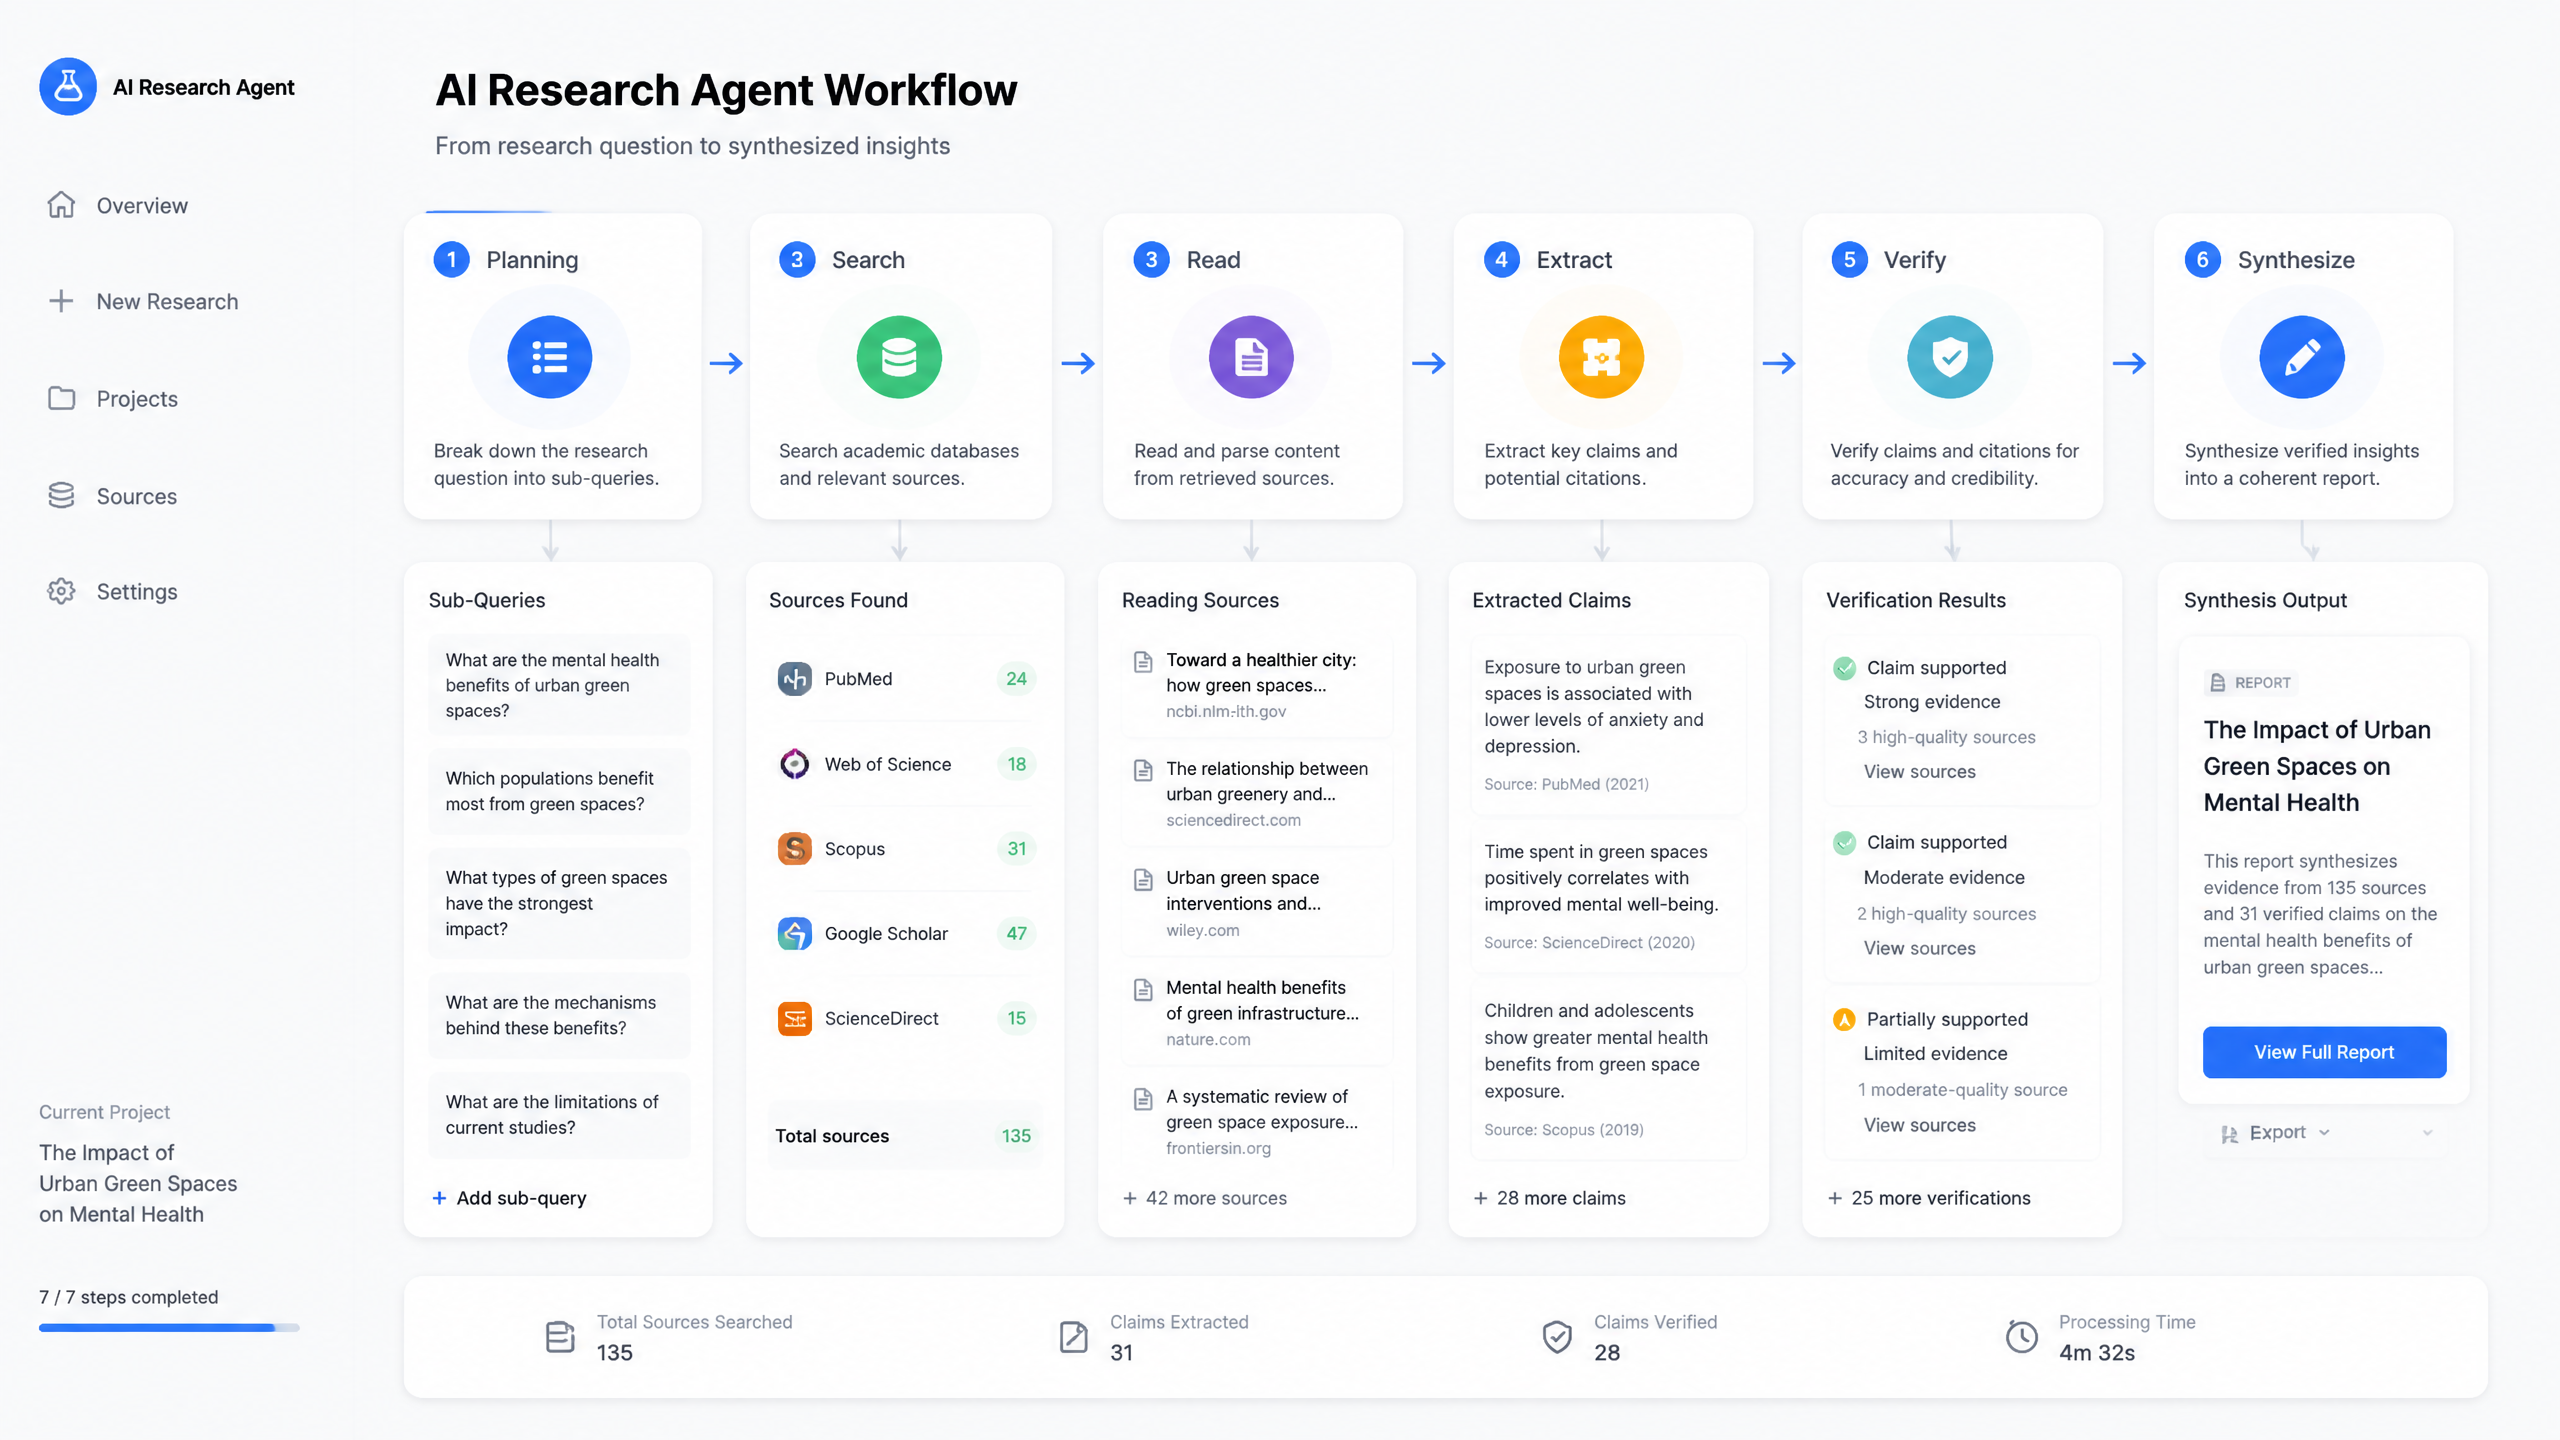This screenshot has height=1440, width=2560.
Task: Open the current project title in sidebar
Action: coord(138,1184)
